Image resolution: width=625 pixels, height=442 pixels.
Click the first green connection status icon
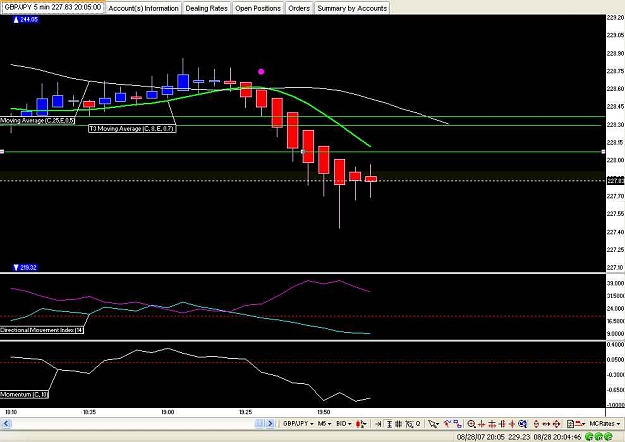point(589,437)
